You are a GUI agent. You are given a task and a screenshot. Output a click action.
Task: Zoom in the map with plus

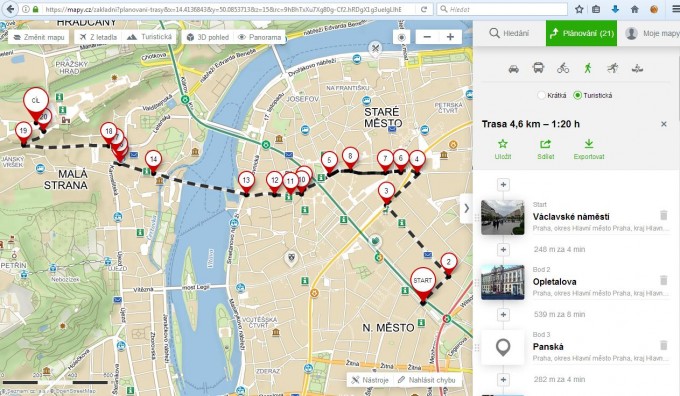[450, 37]
